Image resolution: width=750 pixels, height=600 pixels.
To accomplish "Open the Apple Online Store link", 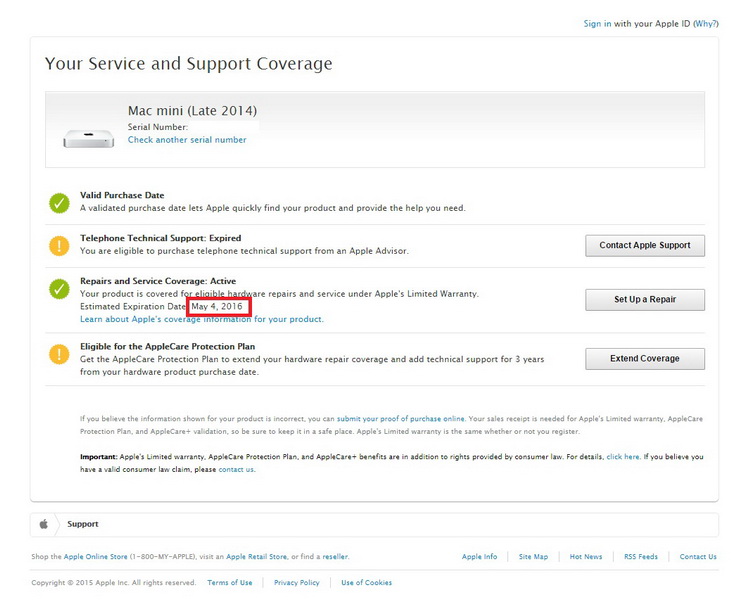I will (x=99, y=557).
